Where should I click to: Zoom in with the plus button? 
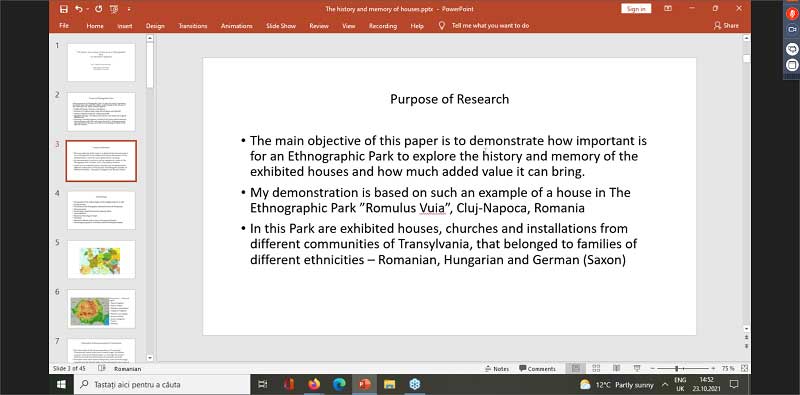713,368
